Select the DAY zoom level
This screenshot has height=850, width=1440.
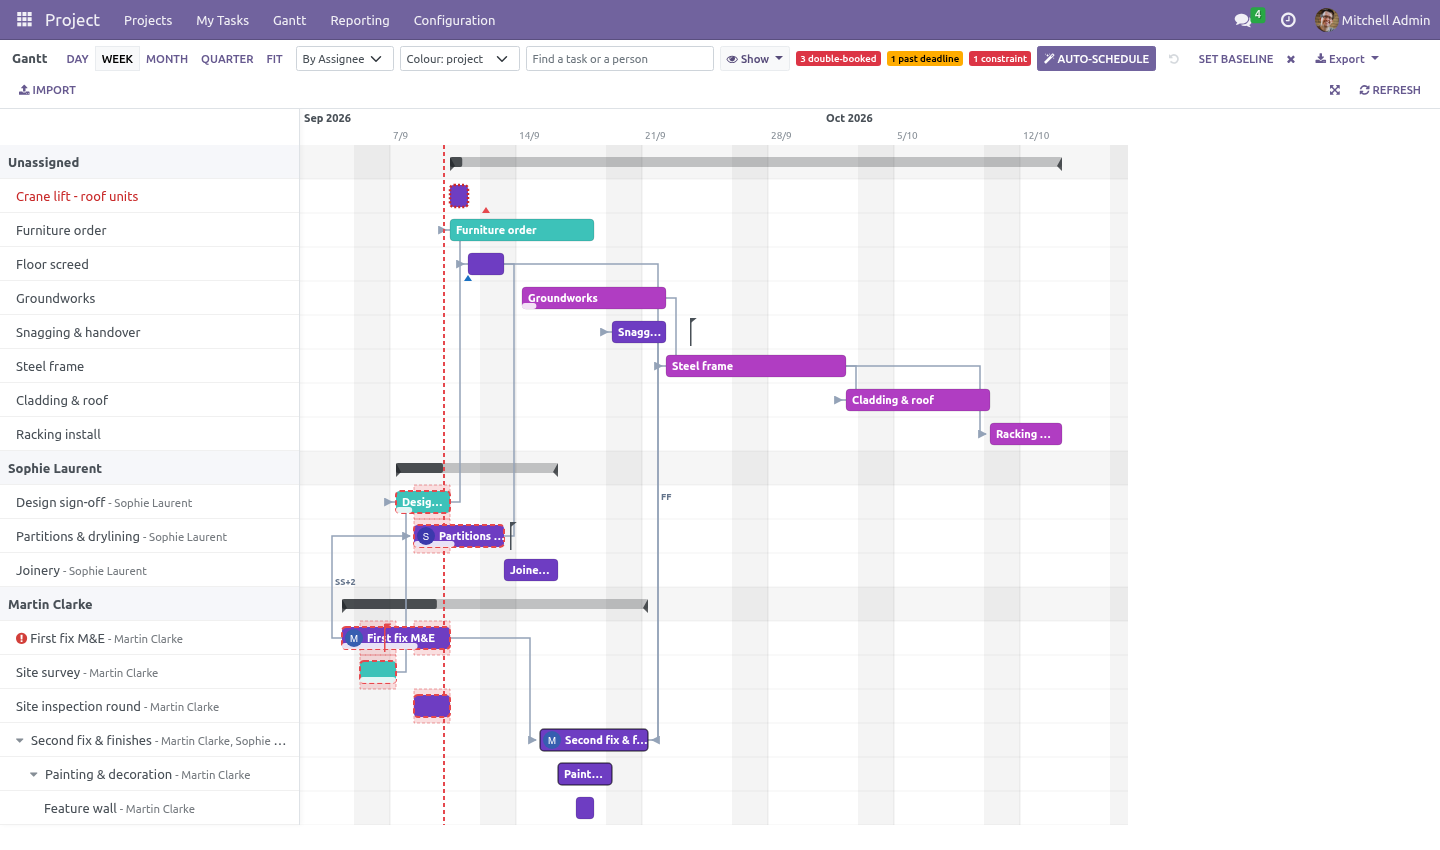(x=77, y=59)
